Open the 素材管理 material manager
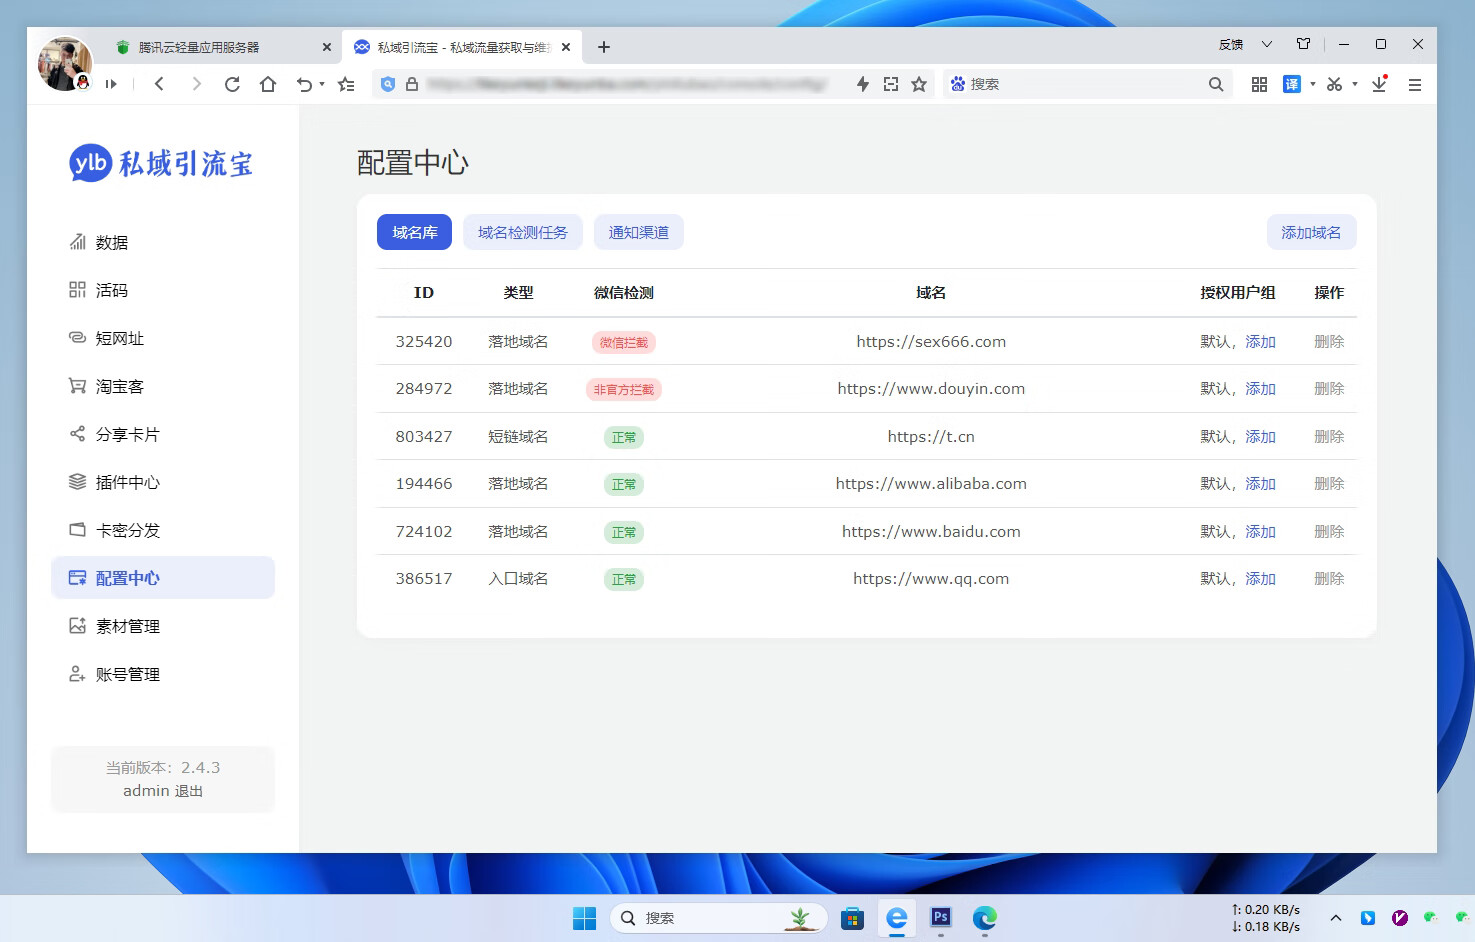 click(x=127, y=626)
